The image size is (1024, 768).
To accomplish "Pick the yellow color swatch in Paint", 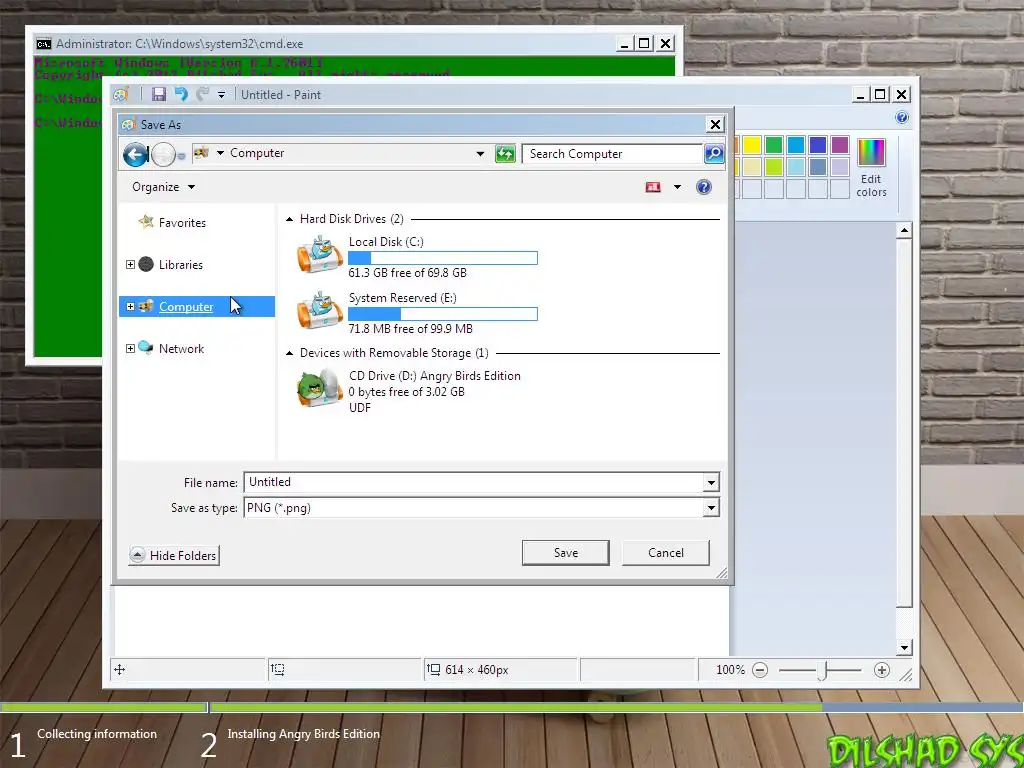I will pyautogui.click(x=752, y=145).
